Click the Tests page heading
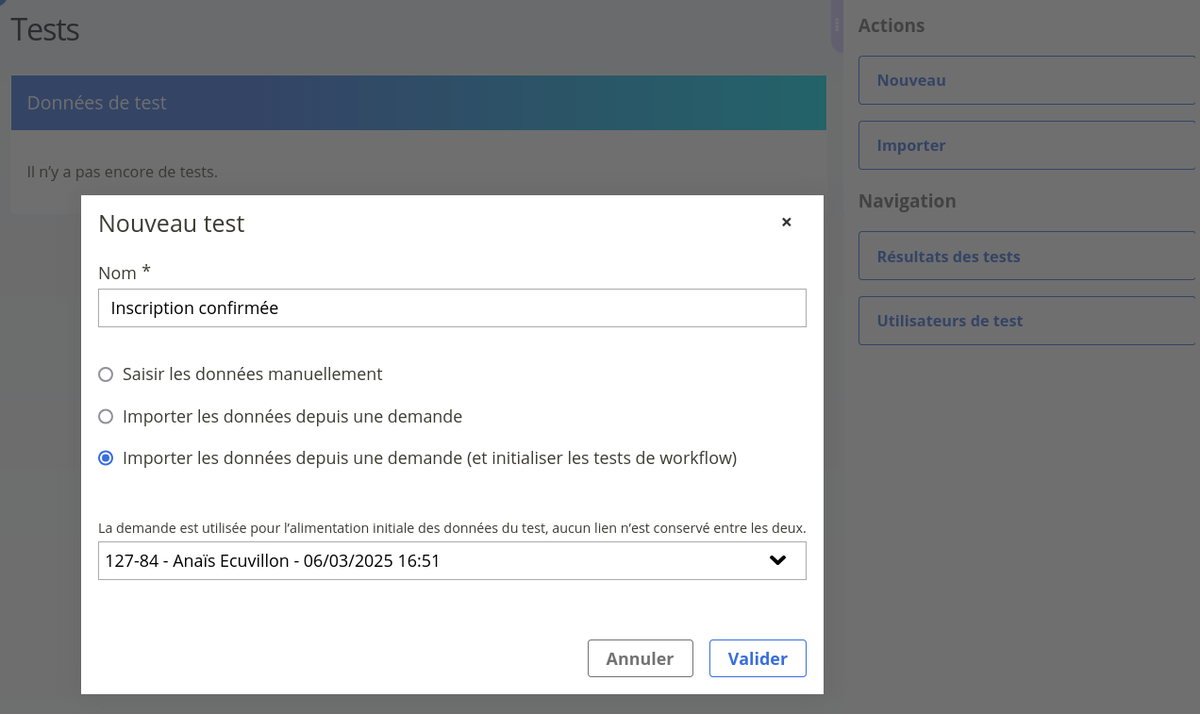 coord(45,29)
